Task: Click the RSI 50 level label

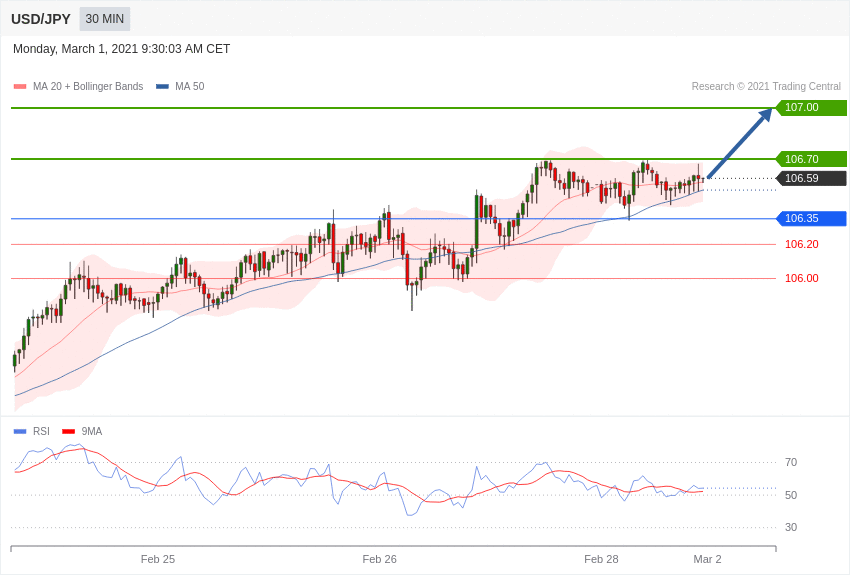Action: 791,495
